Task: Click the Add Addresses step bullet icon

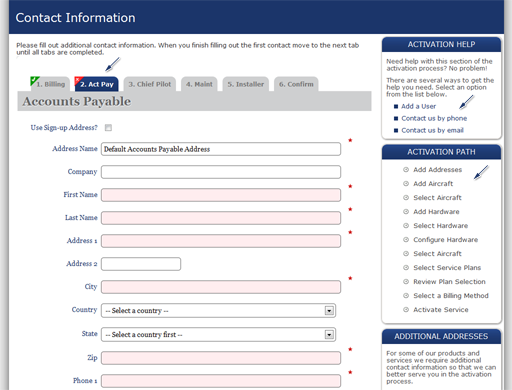Action: (x=406, y=170)
